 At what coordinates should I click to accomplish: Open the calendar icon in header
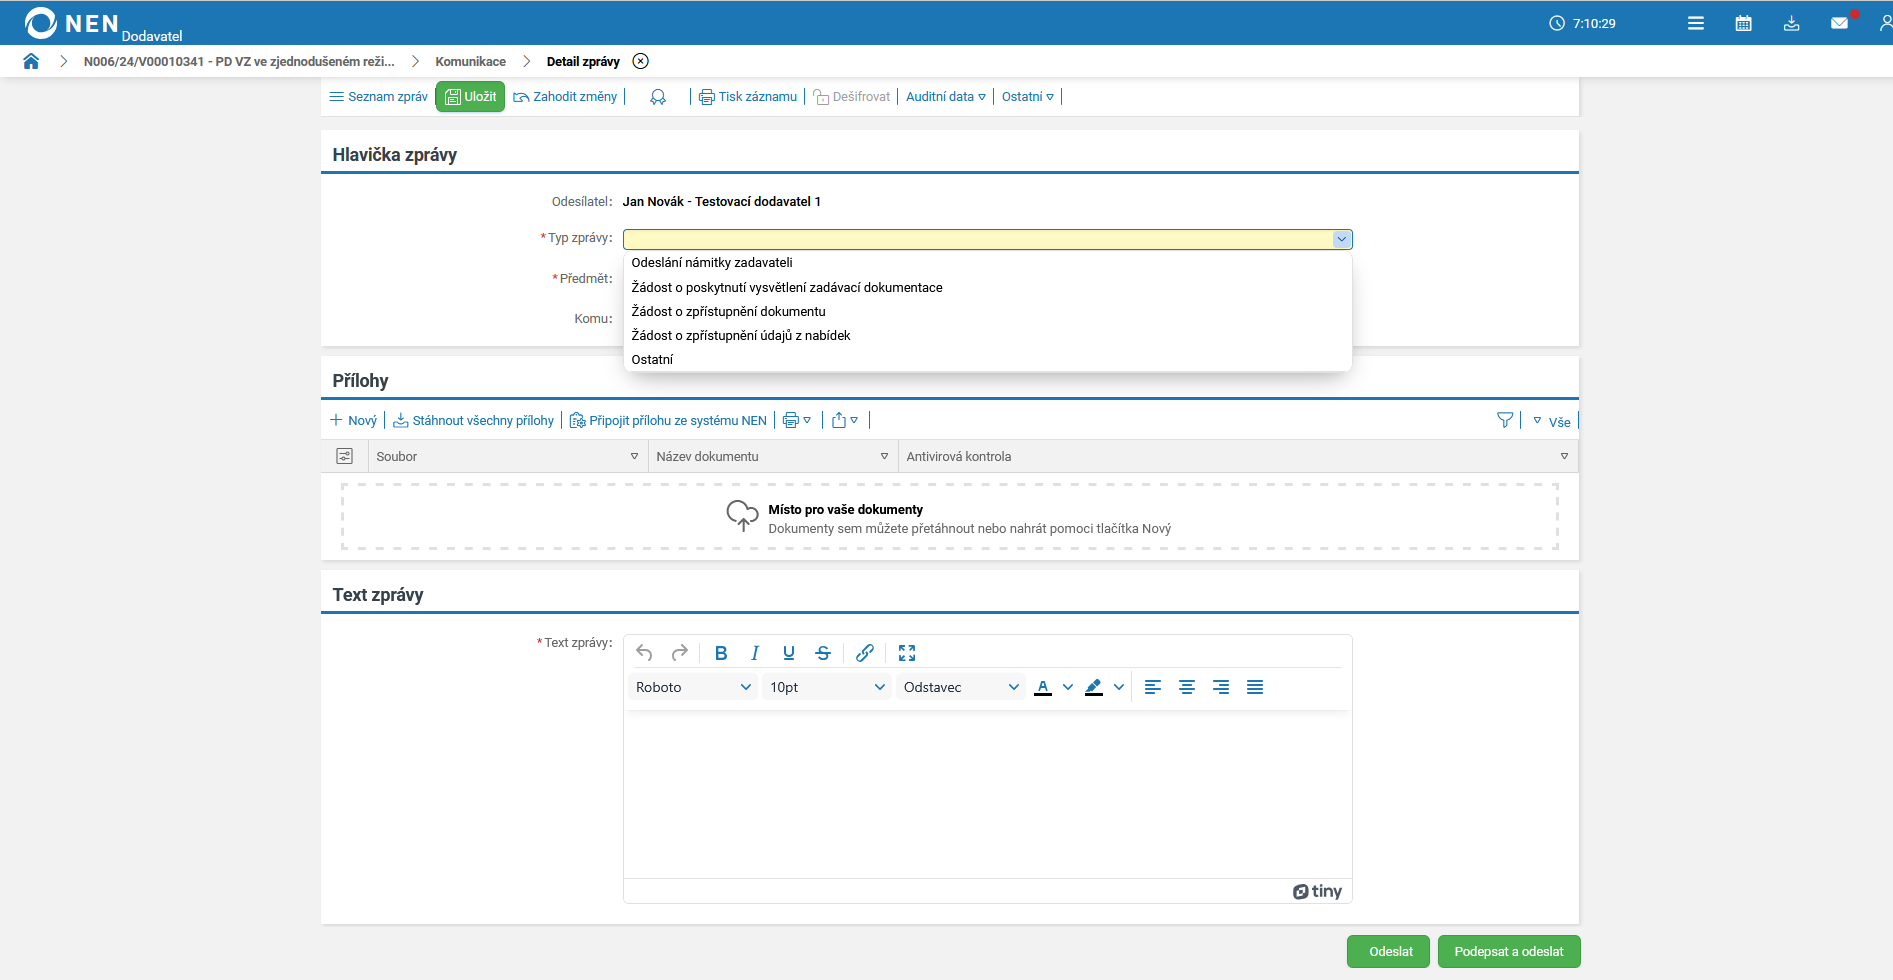[x=1743, y=23]
